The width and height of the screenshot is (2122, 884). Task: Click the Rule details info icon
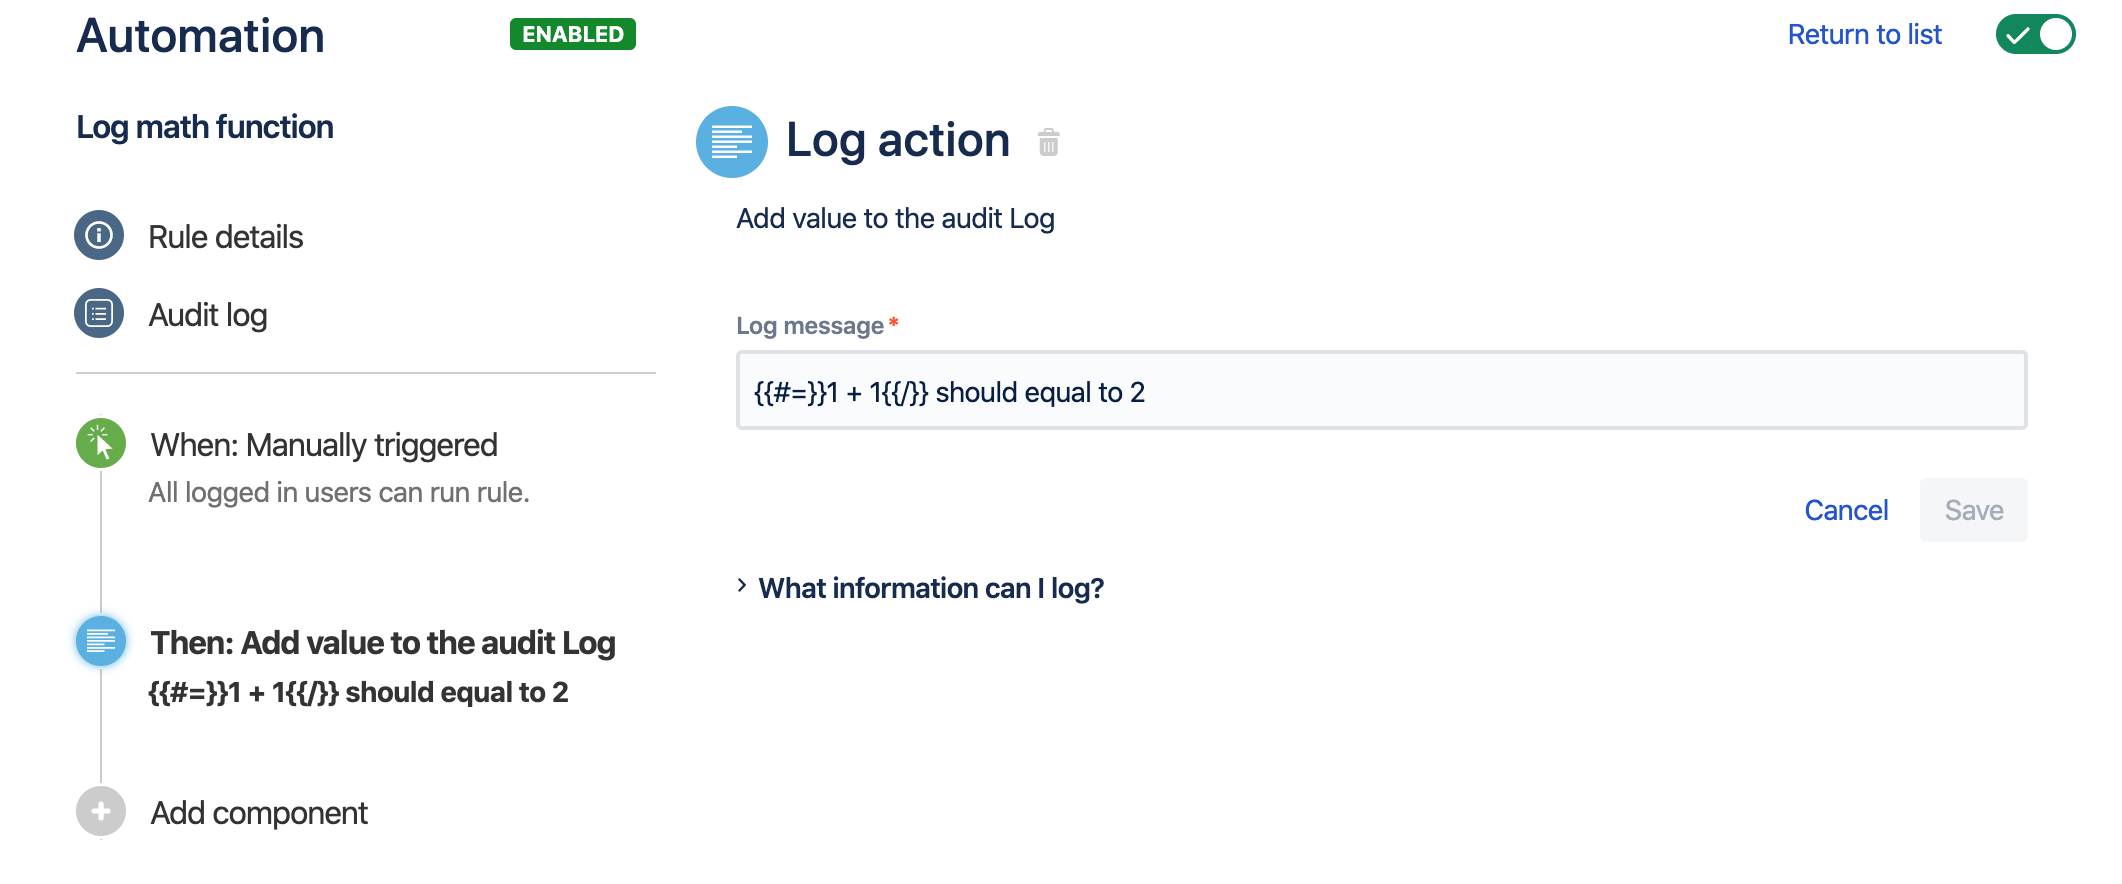coord(99,236)
